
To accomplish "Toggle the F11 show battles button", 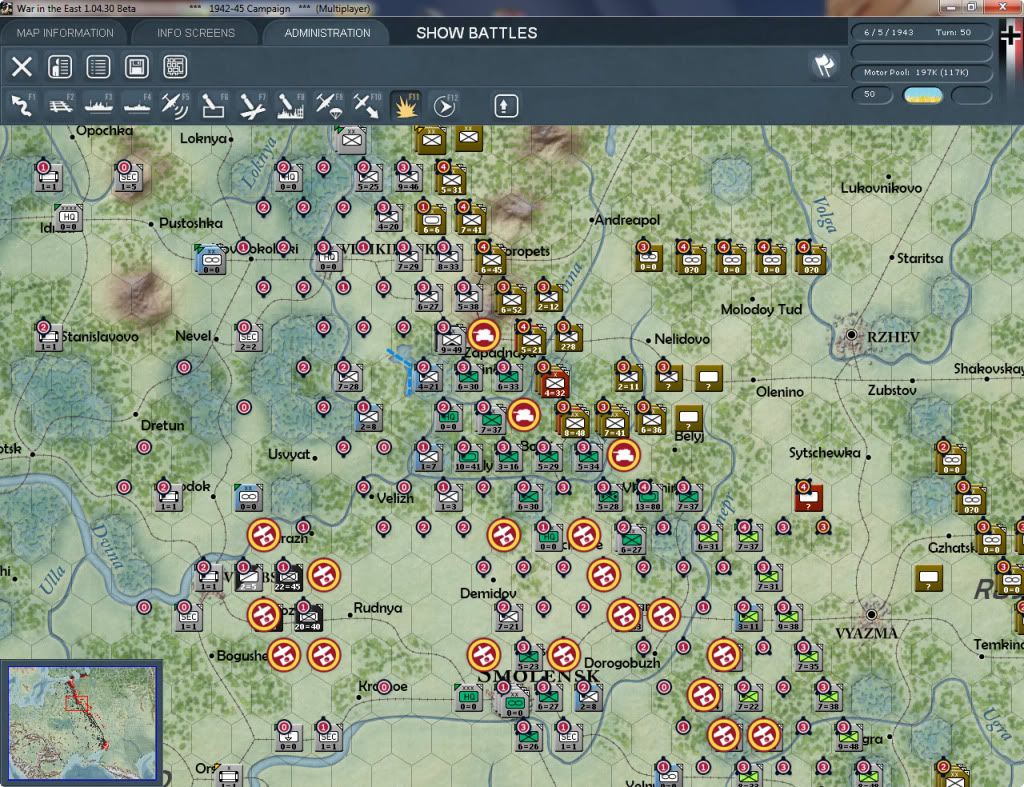I will [x=406, y=106].
